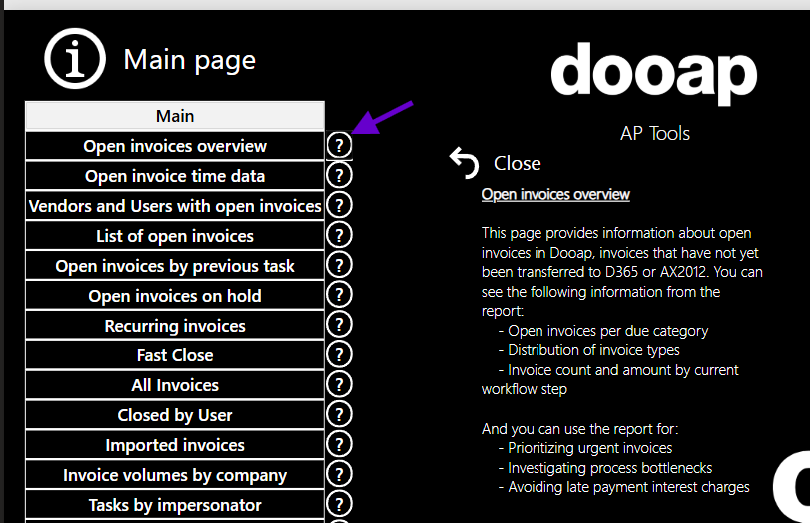The height and width of the screenshot is (523, 810).
Task: Open the Imported invoices report
Action: point(175,445)
